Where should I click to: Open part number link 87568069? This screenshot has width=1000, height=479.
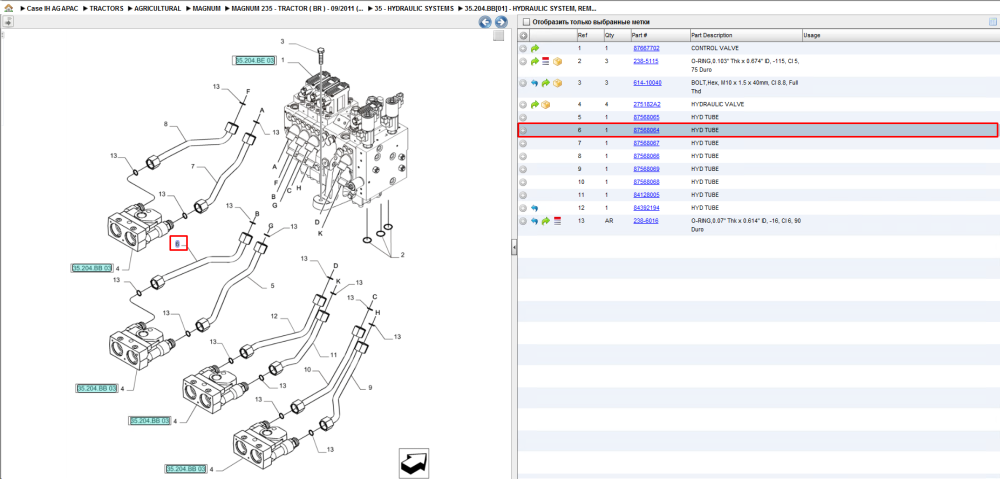pyautogui.click(x=646, y=169)
